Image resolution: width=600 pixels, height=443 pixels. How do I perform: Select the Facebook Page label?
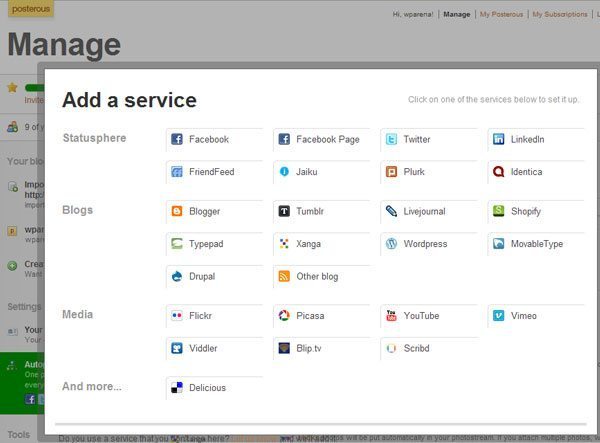pyautogui.click(x=328, y=139)
